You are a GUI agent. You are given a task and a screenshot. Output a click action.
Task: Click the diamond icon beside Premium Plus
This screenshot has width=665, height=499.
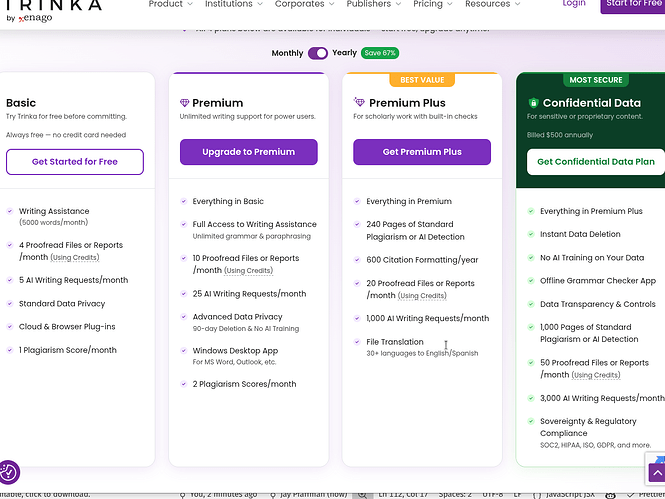tap(359, 102)
